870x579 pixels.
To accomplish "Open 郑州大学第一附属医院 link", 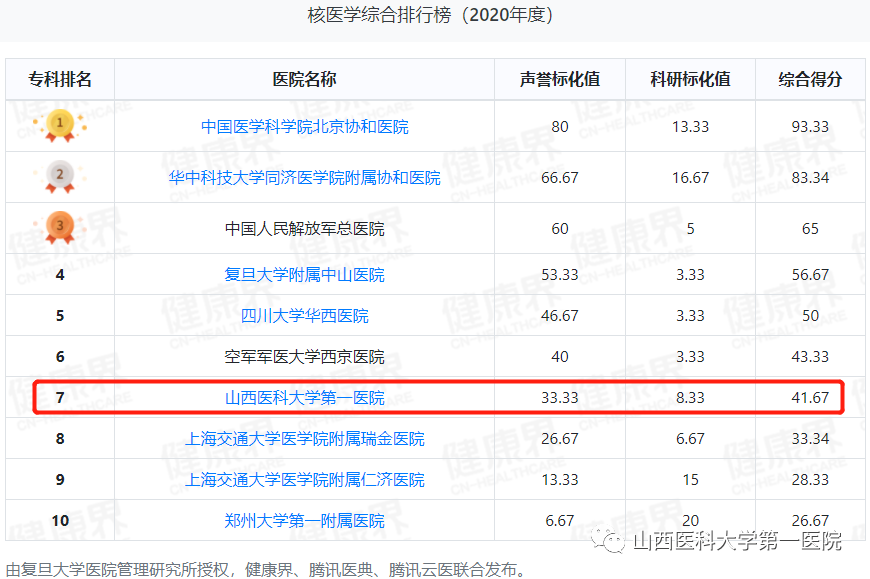I will [305, 521].
